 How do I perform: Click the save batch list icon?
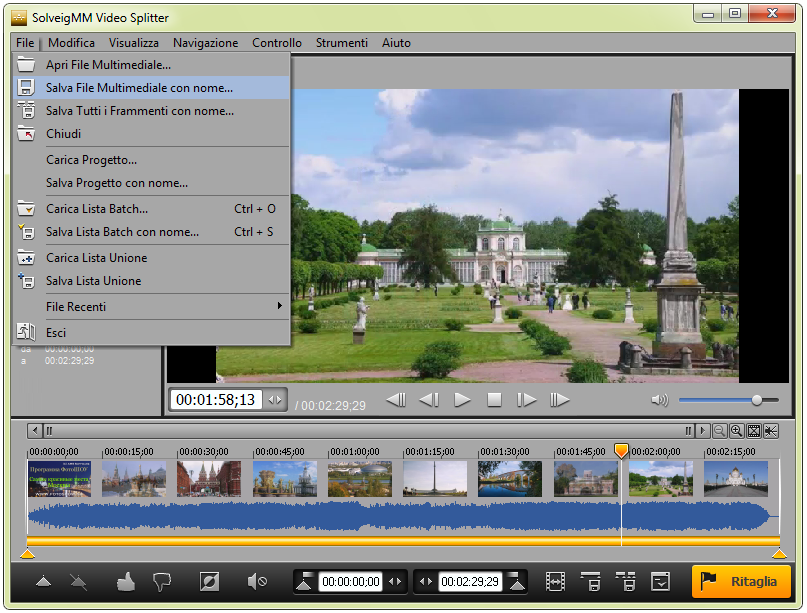pos(26,232)
